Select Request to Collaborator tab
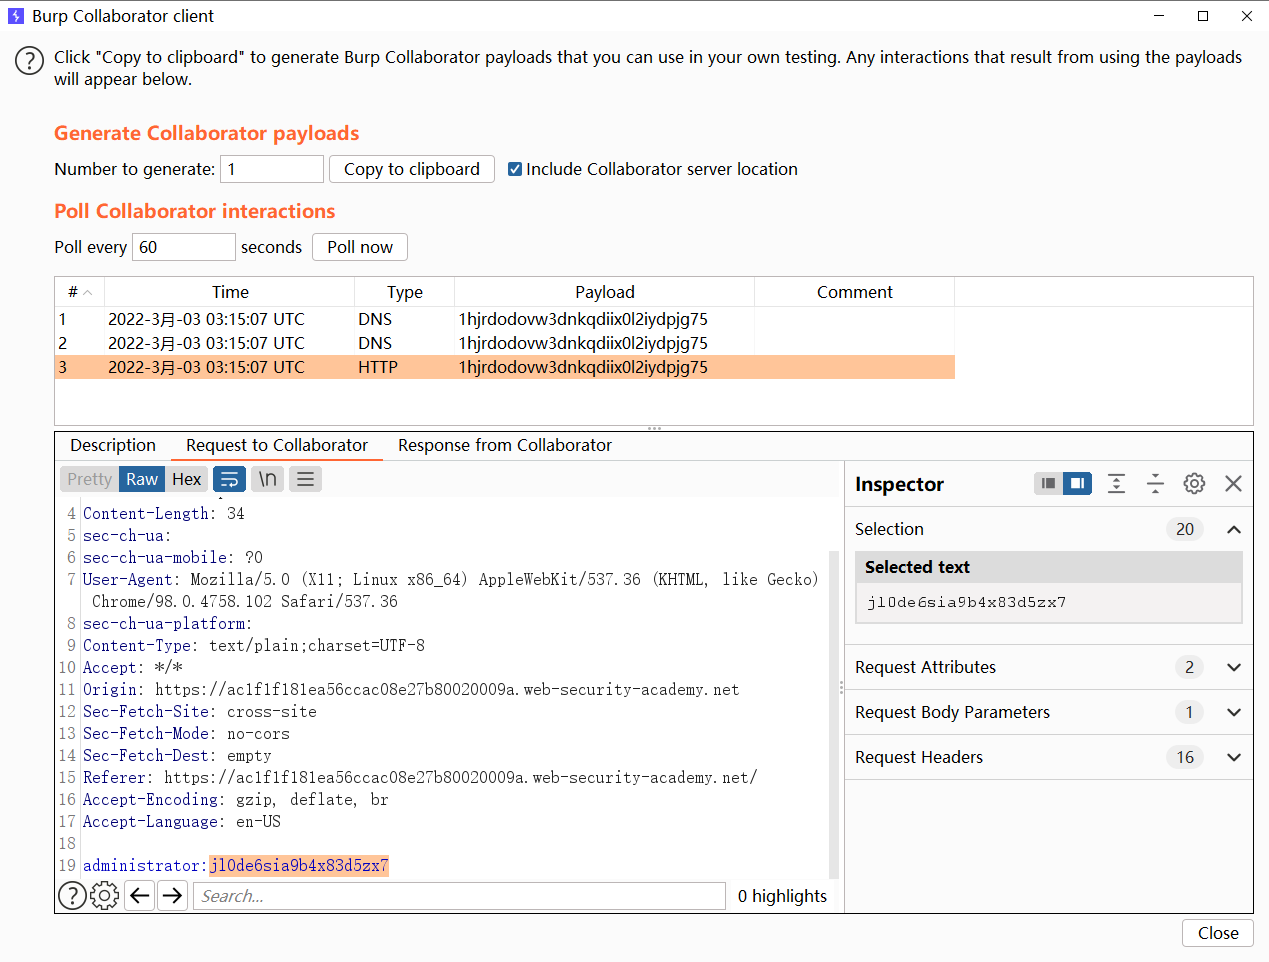Viewport: 1269px width, 962px height. (277, 445)
